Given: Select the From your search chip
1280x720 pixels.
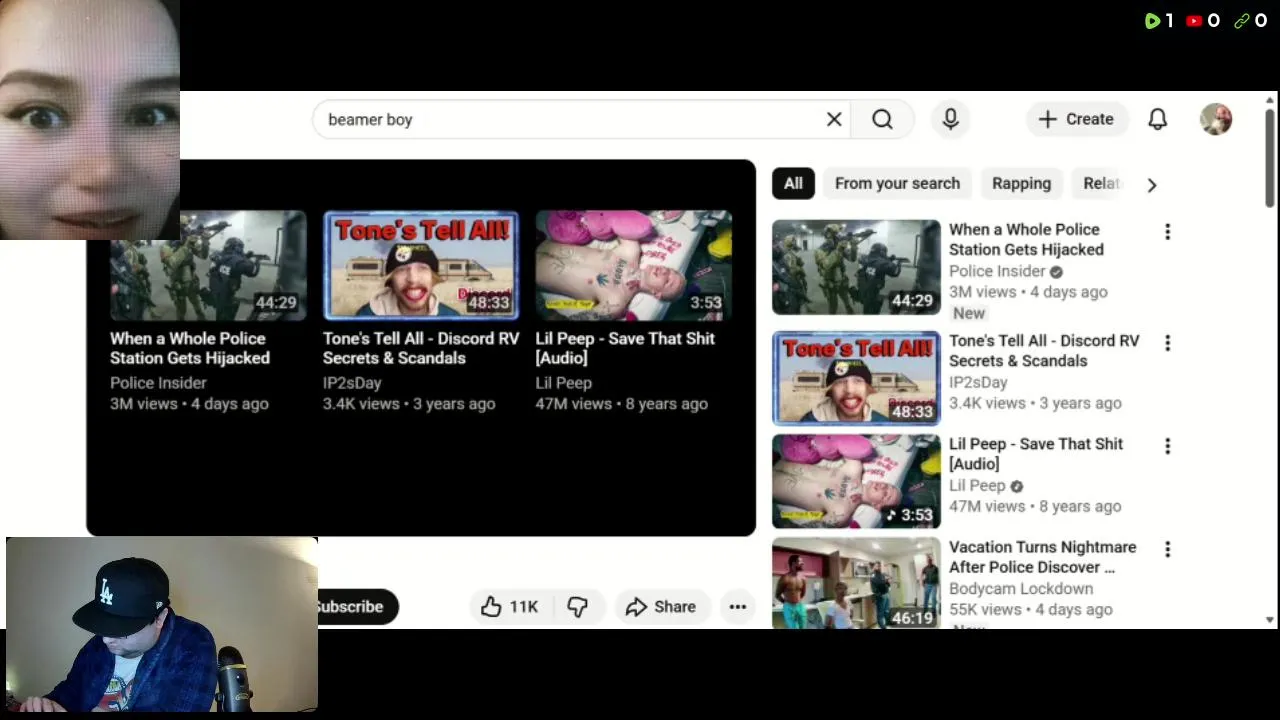Looking at the screenshot, I should 897,183.
